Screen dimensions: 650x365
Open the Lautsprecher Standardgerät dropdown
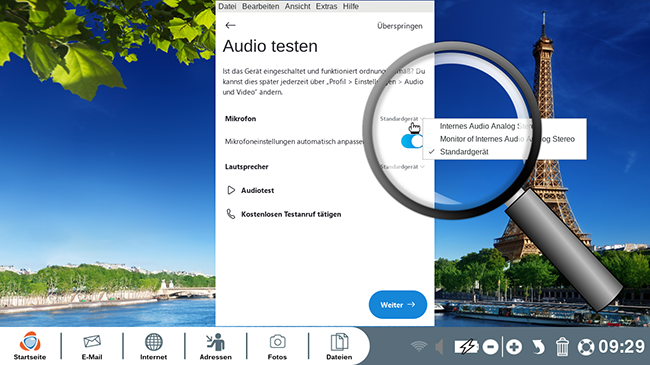click(402, 167)
